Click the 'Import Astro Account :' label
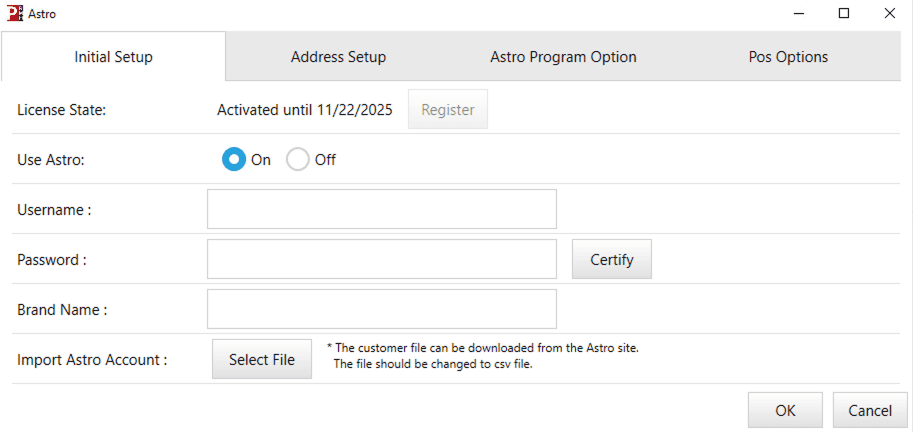The image size is (913, 432). (93, 360)
